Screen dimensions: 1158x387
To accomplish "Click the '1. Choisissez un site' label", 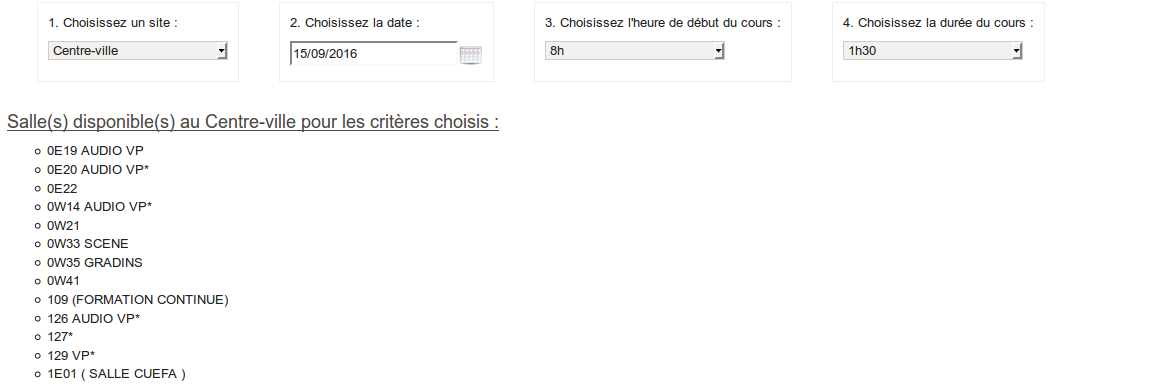I will 113,23.
